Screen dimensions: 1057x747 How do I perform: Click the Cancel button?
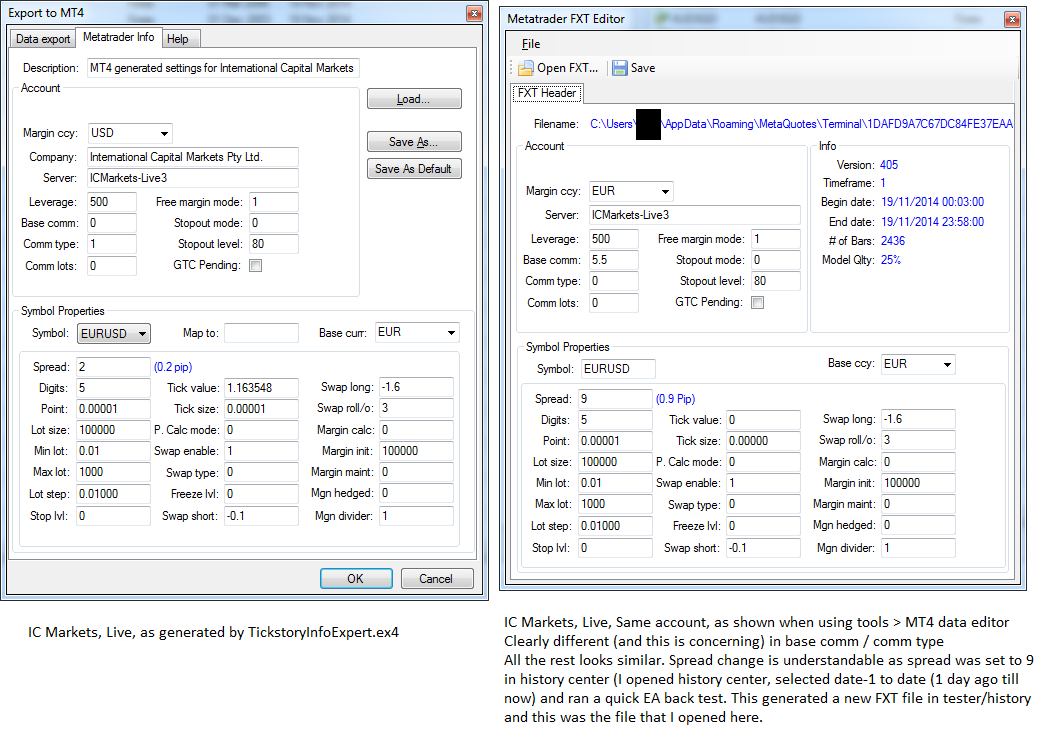(437, 578)
